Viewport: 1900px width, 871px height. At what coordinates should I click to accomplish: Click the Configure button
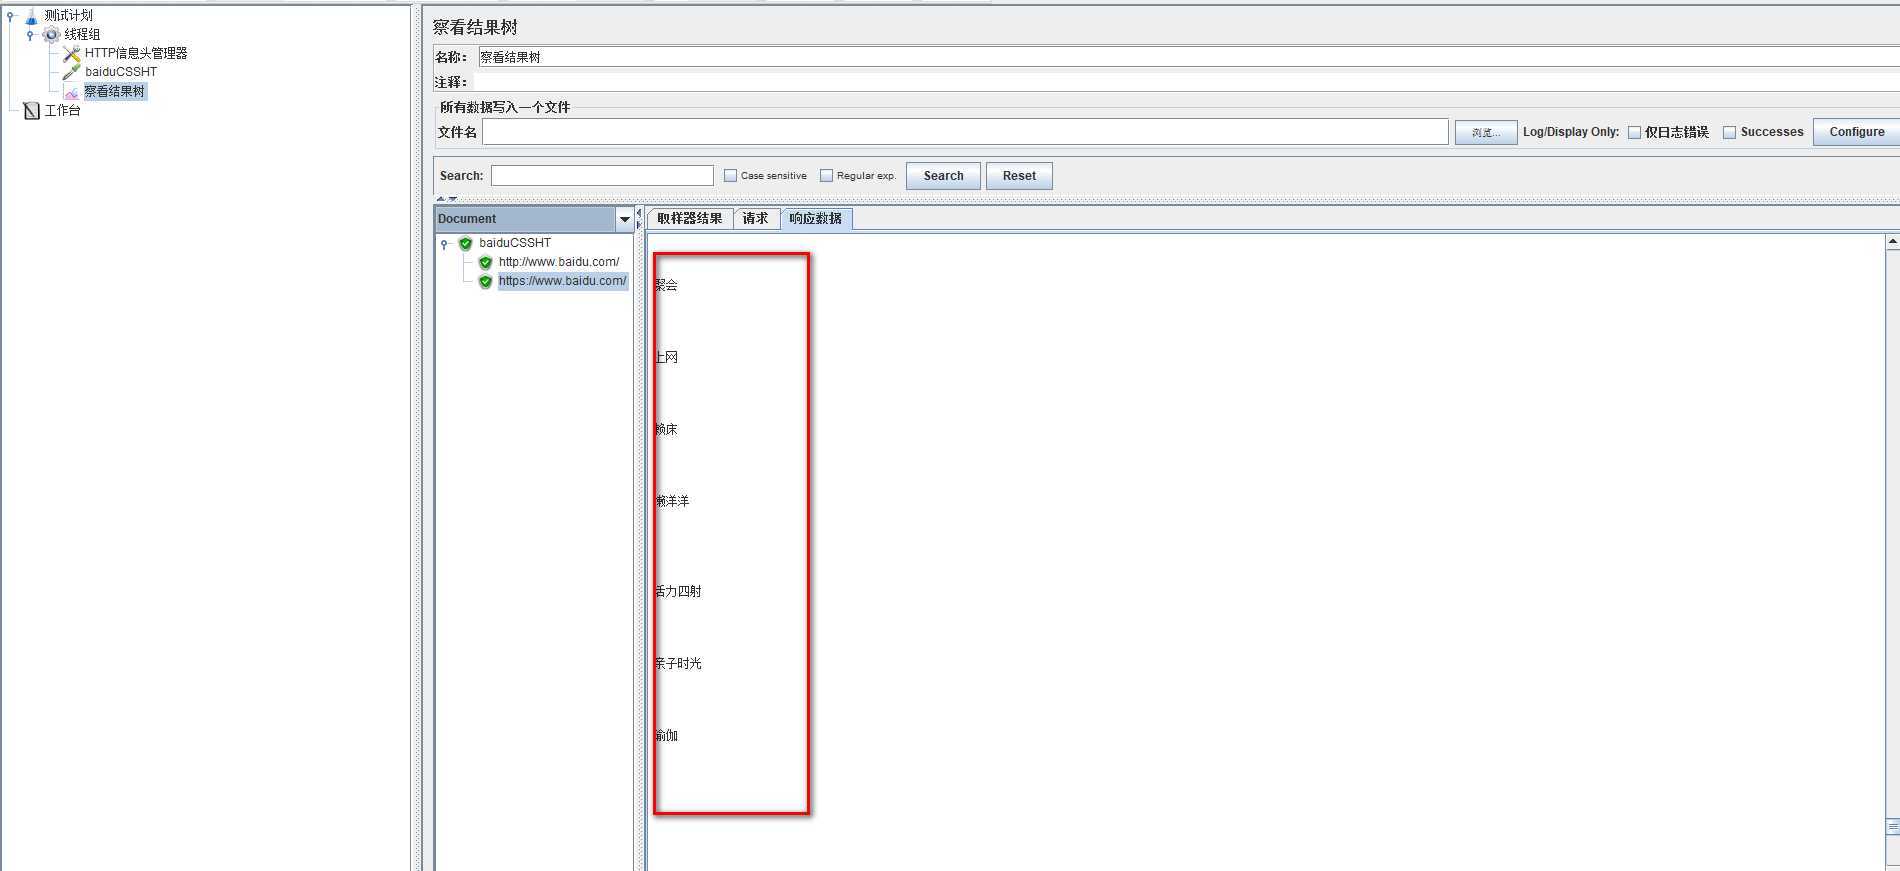1856,132
